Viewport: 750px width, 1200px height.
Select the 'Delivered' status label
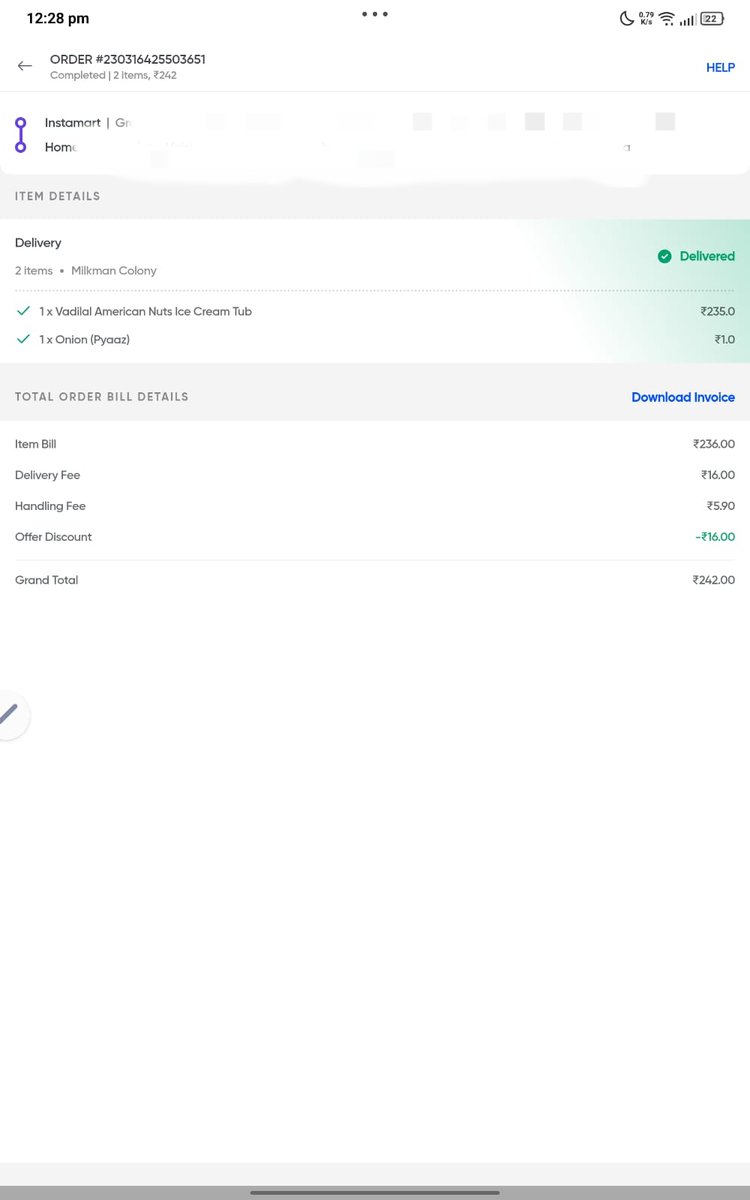tap(707, 256)
